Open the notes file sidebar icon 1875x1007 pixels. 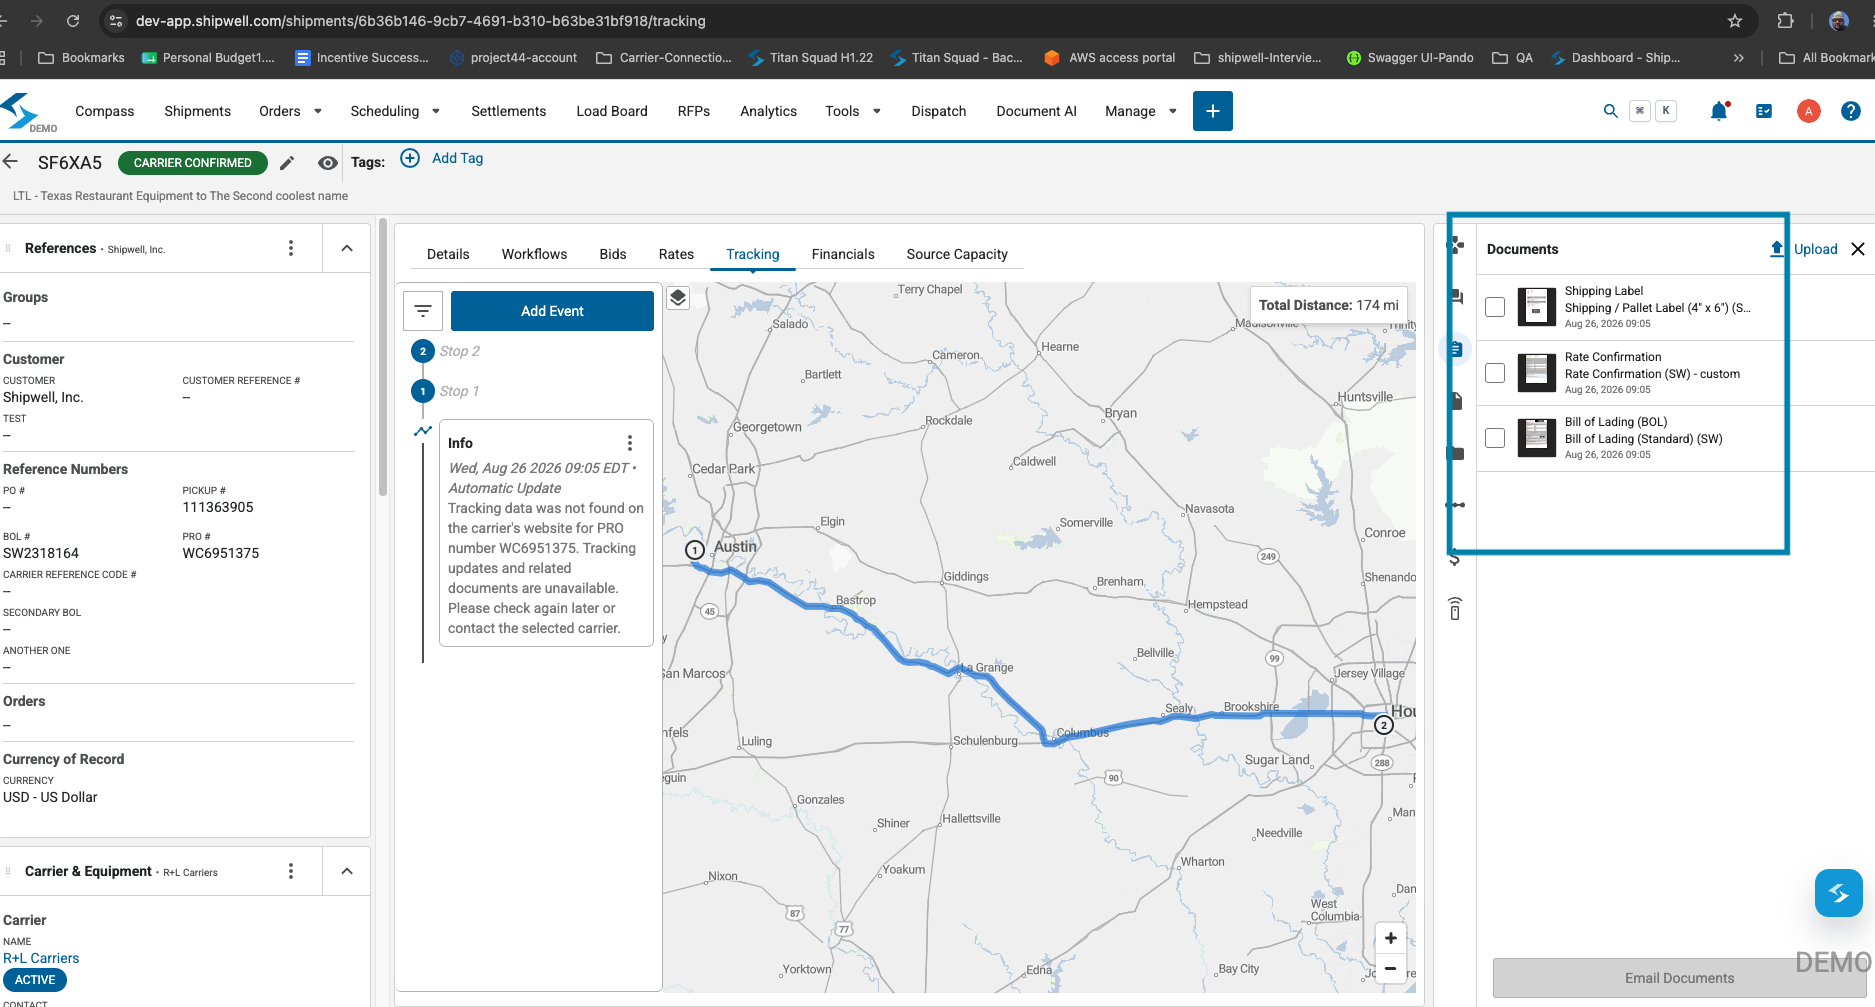pos(1456,401)
